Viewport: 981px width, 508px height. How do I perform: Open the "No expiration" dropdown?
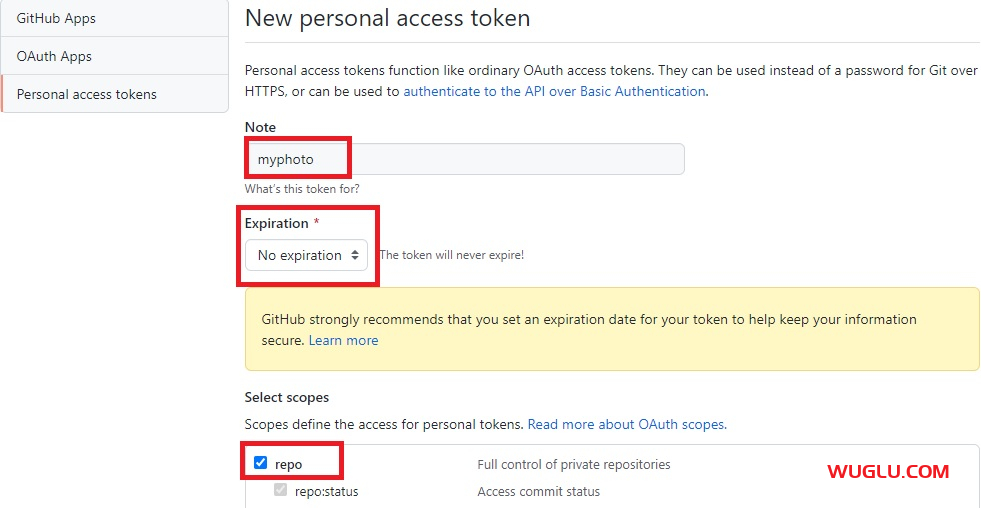pyautogui.click(x=306, y=255)
